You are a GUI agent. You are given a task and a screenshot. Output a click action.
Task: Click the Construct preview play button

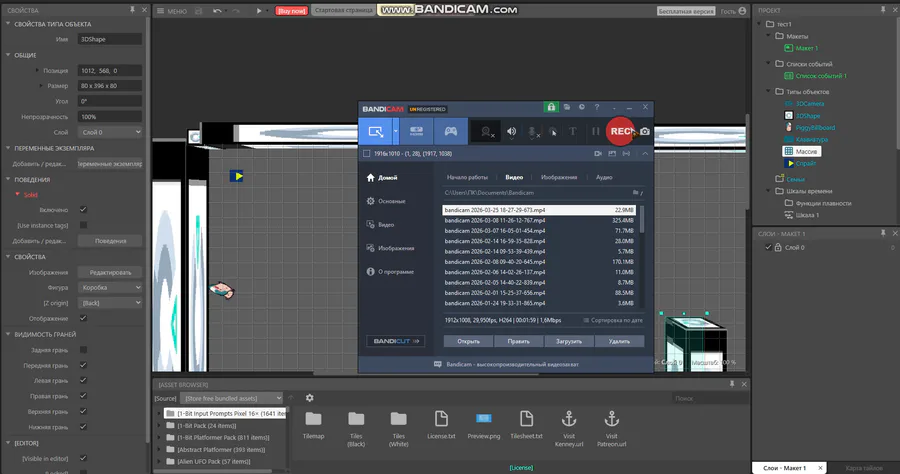coord(259,11)
